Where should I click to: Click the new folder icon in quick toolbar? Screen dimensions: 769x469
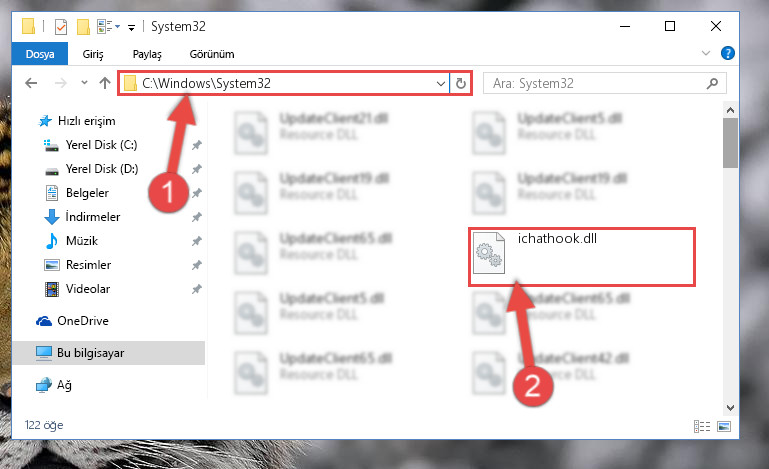83,26
